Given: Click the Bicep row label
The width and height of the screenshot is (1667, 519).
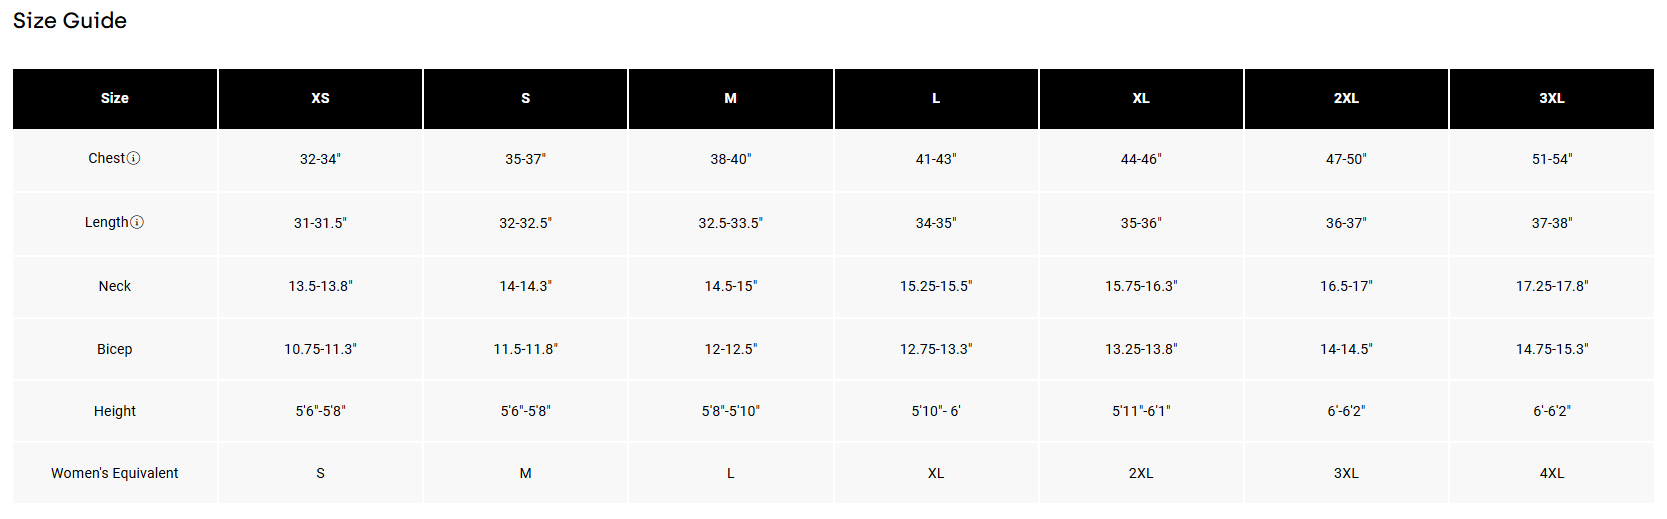Looking at the screenshot, I should point(115,349).
